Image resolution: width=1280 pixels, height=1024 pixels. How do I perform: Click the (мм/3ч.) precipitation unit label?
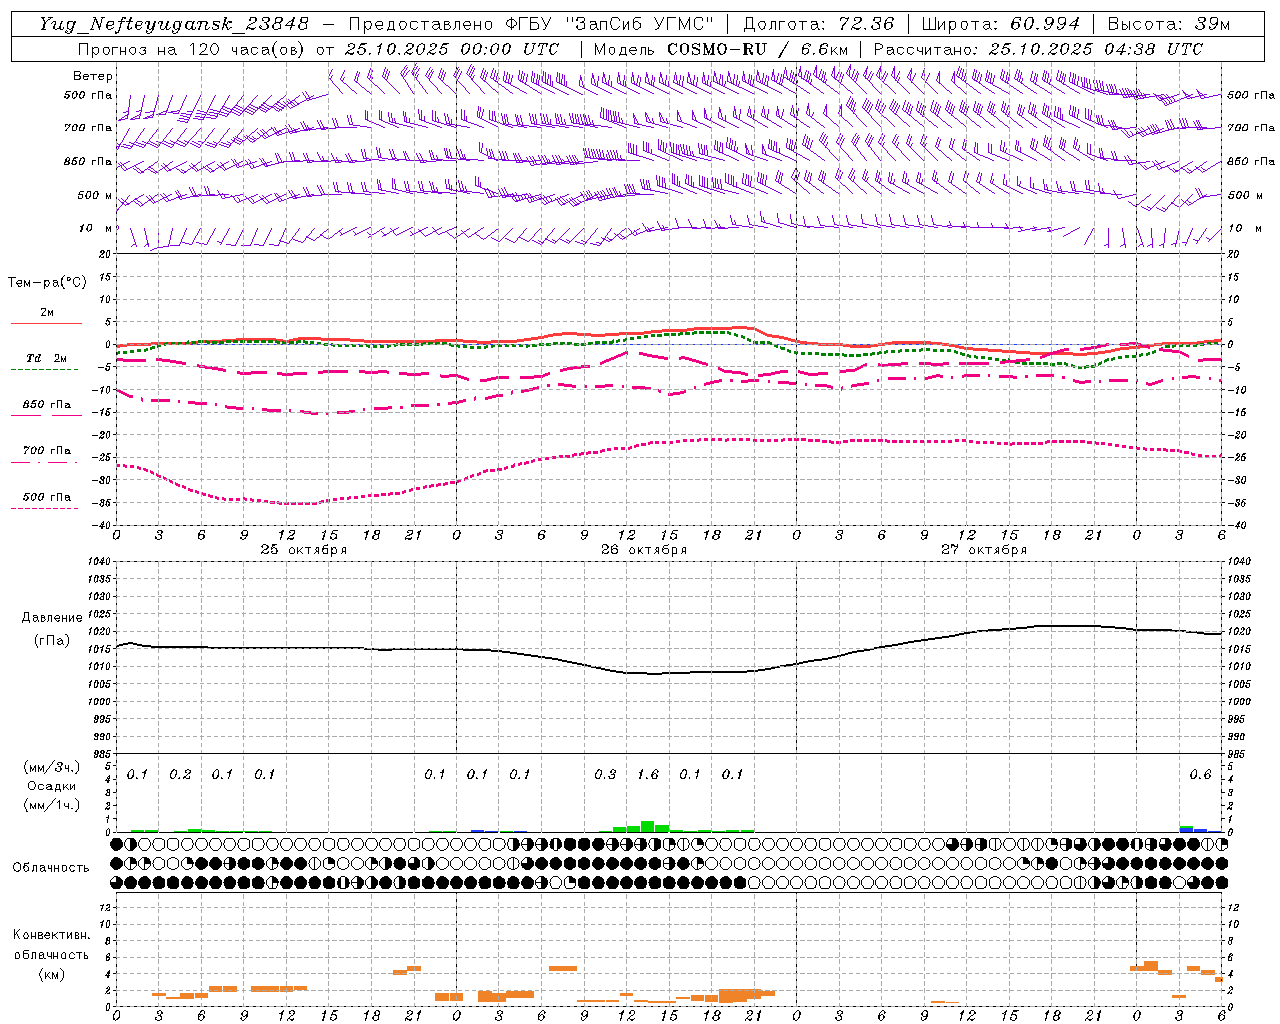click(51, 767)
